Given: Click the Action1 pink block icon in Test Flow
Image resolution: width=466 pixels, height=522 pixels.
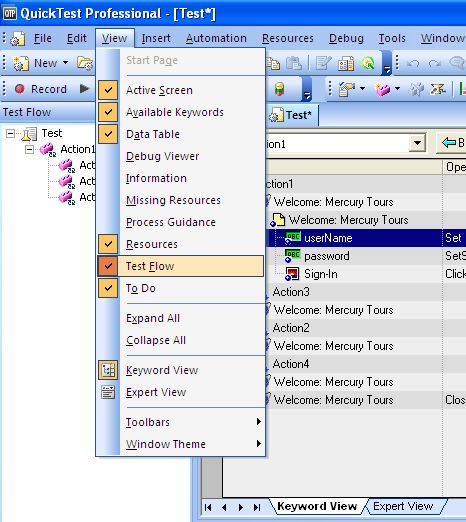Looking at the screenshot, I should point(48,150).
